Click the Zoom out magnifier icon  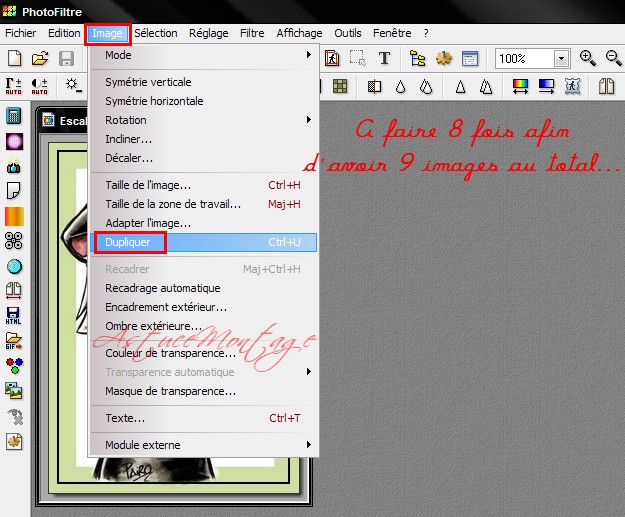pos(614,58)
